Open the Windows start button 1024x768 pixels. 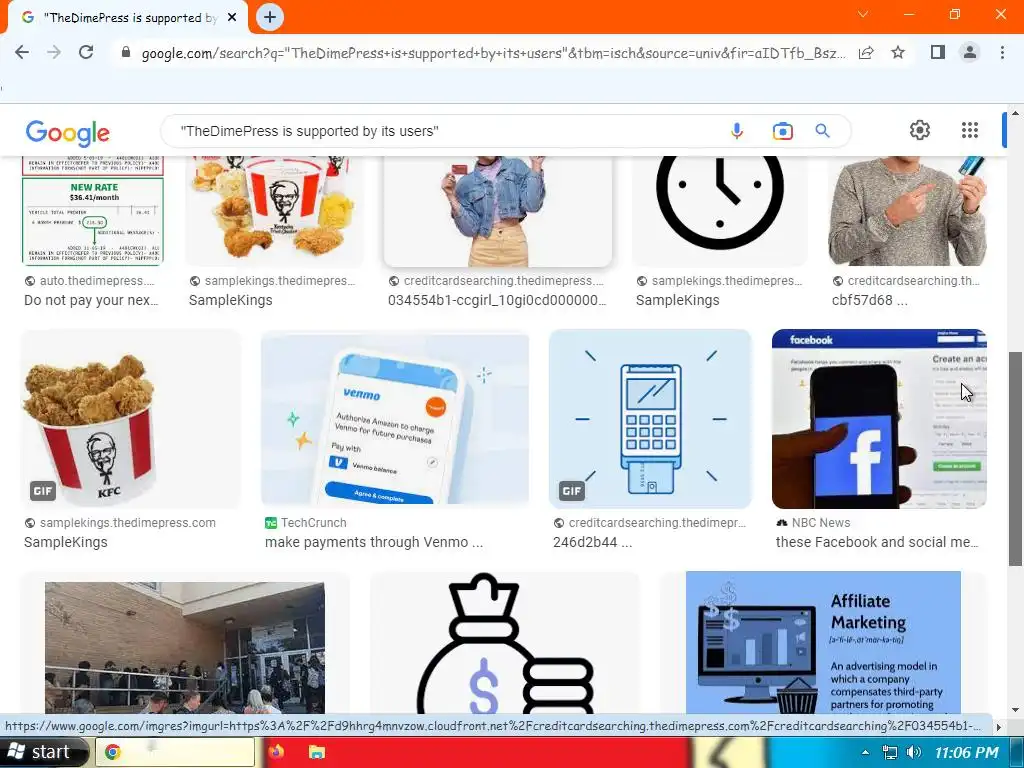tap(43, 752)
